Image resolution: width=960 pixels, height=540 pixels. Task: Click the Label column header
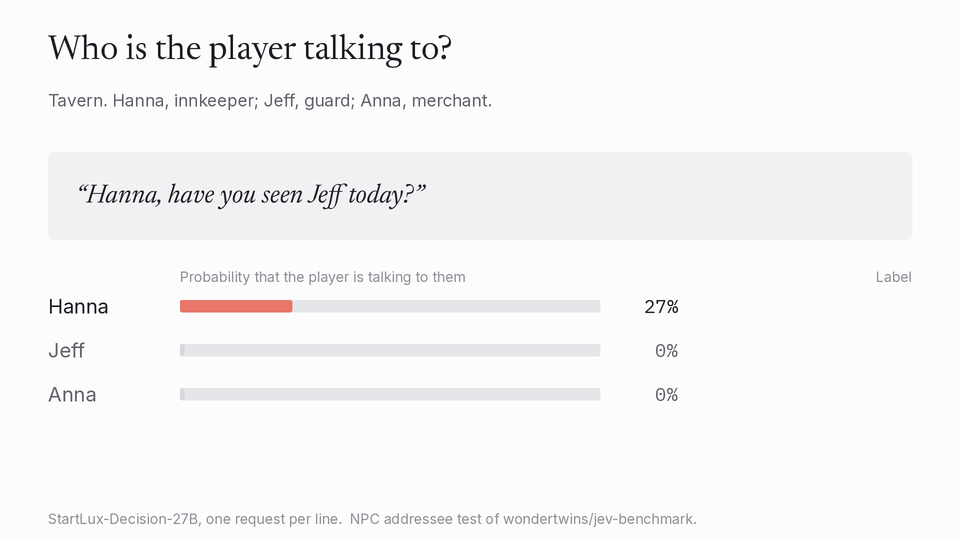[893, 277]
